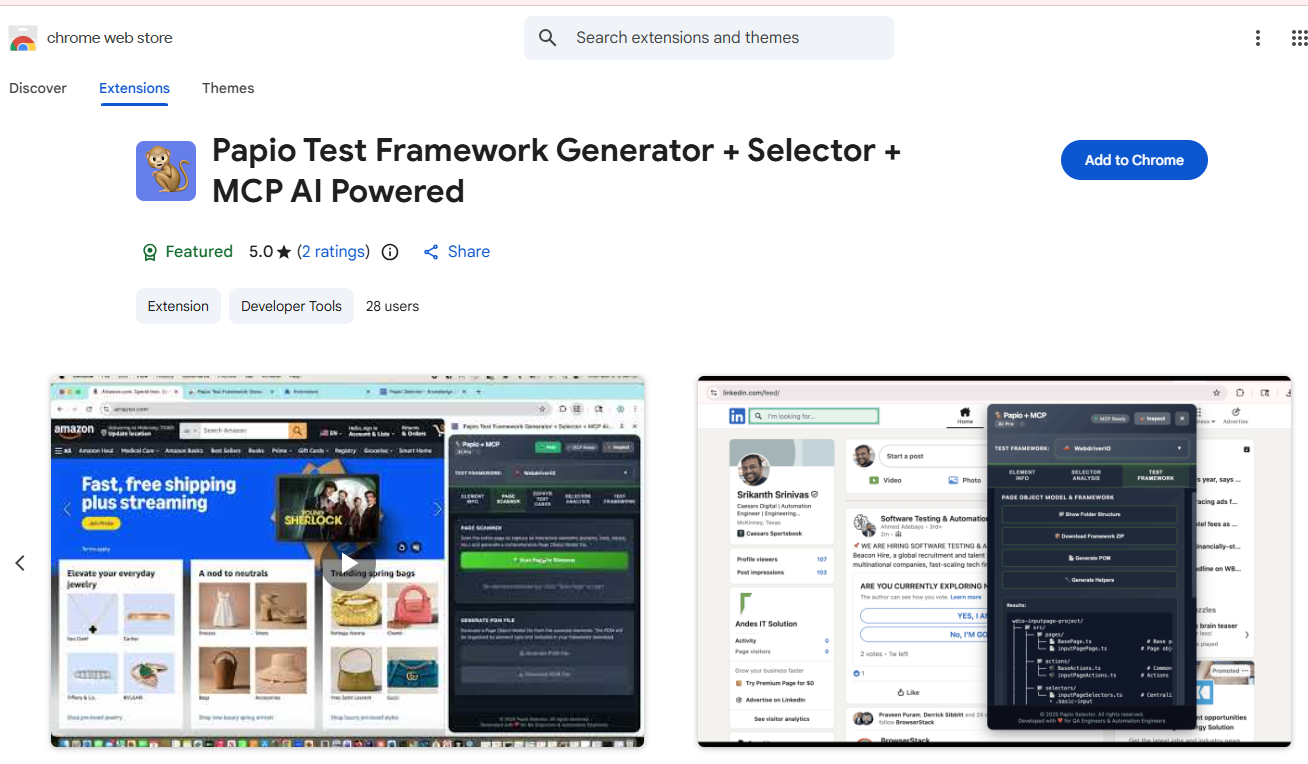
Task: Click the chrome web store title text
Action: 110,38
